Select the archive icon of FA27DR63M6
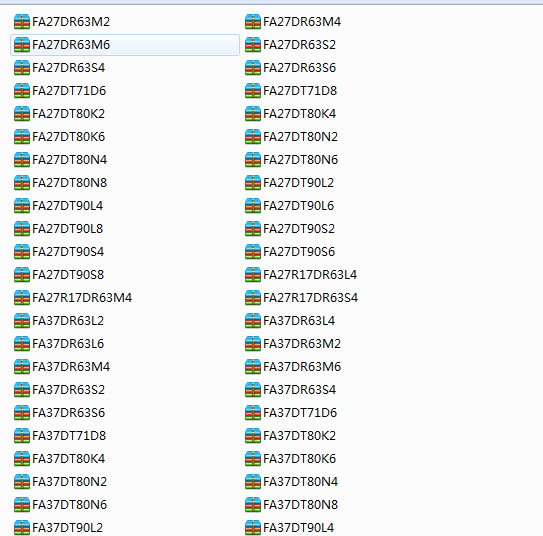This screenshot has height=536, width=543. 22,45
